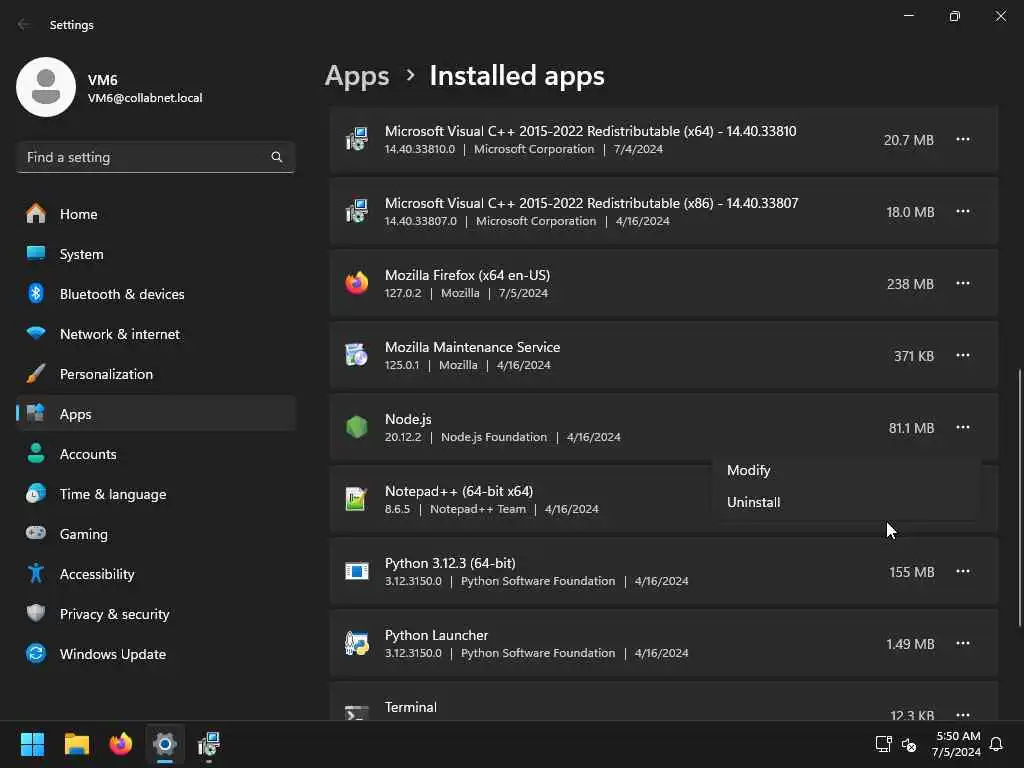Image resolution: width=1024 pixels, height=768 pixels.
Task: Go back with the Settings back arrow
Action: coord(24,25)
